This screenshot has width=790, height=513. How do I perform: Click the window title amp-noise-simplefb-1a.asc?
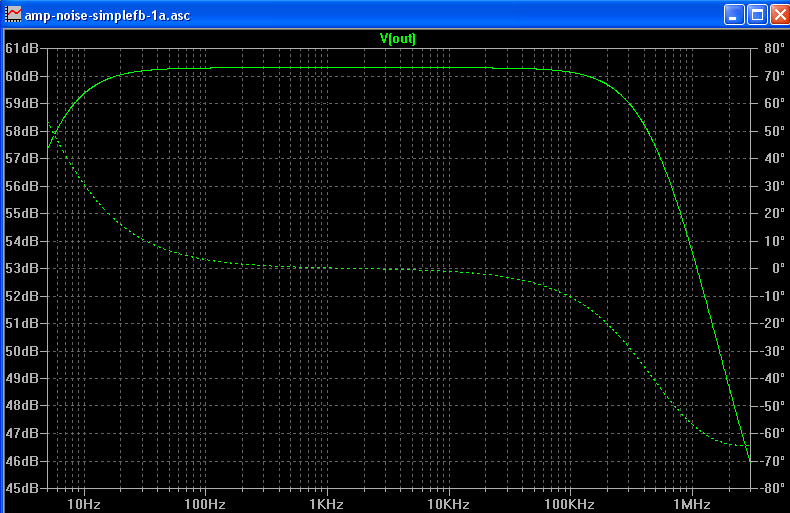[x=107, y=16]
